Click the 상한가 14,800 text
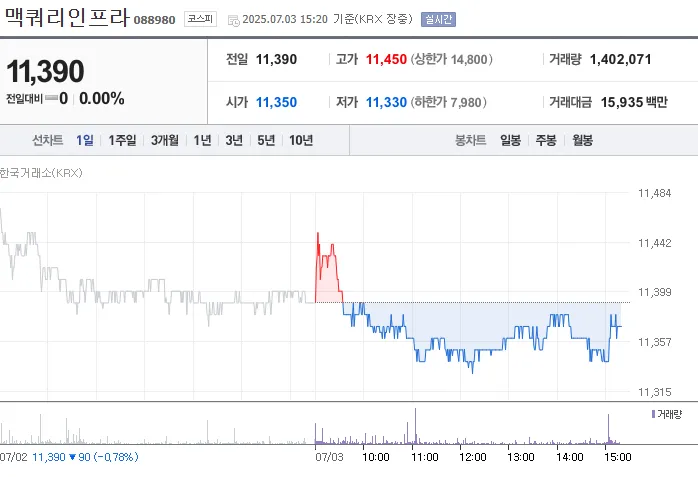The height and width of the screenshot is (477, 698). point(451,59)
